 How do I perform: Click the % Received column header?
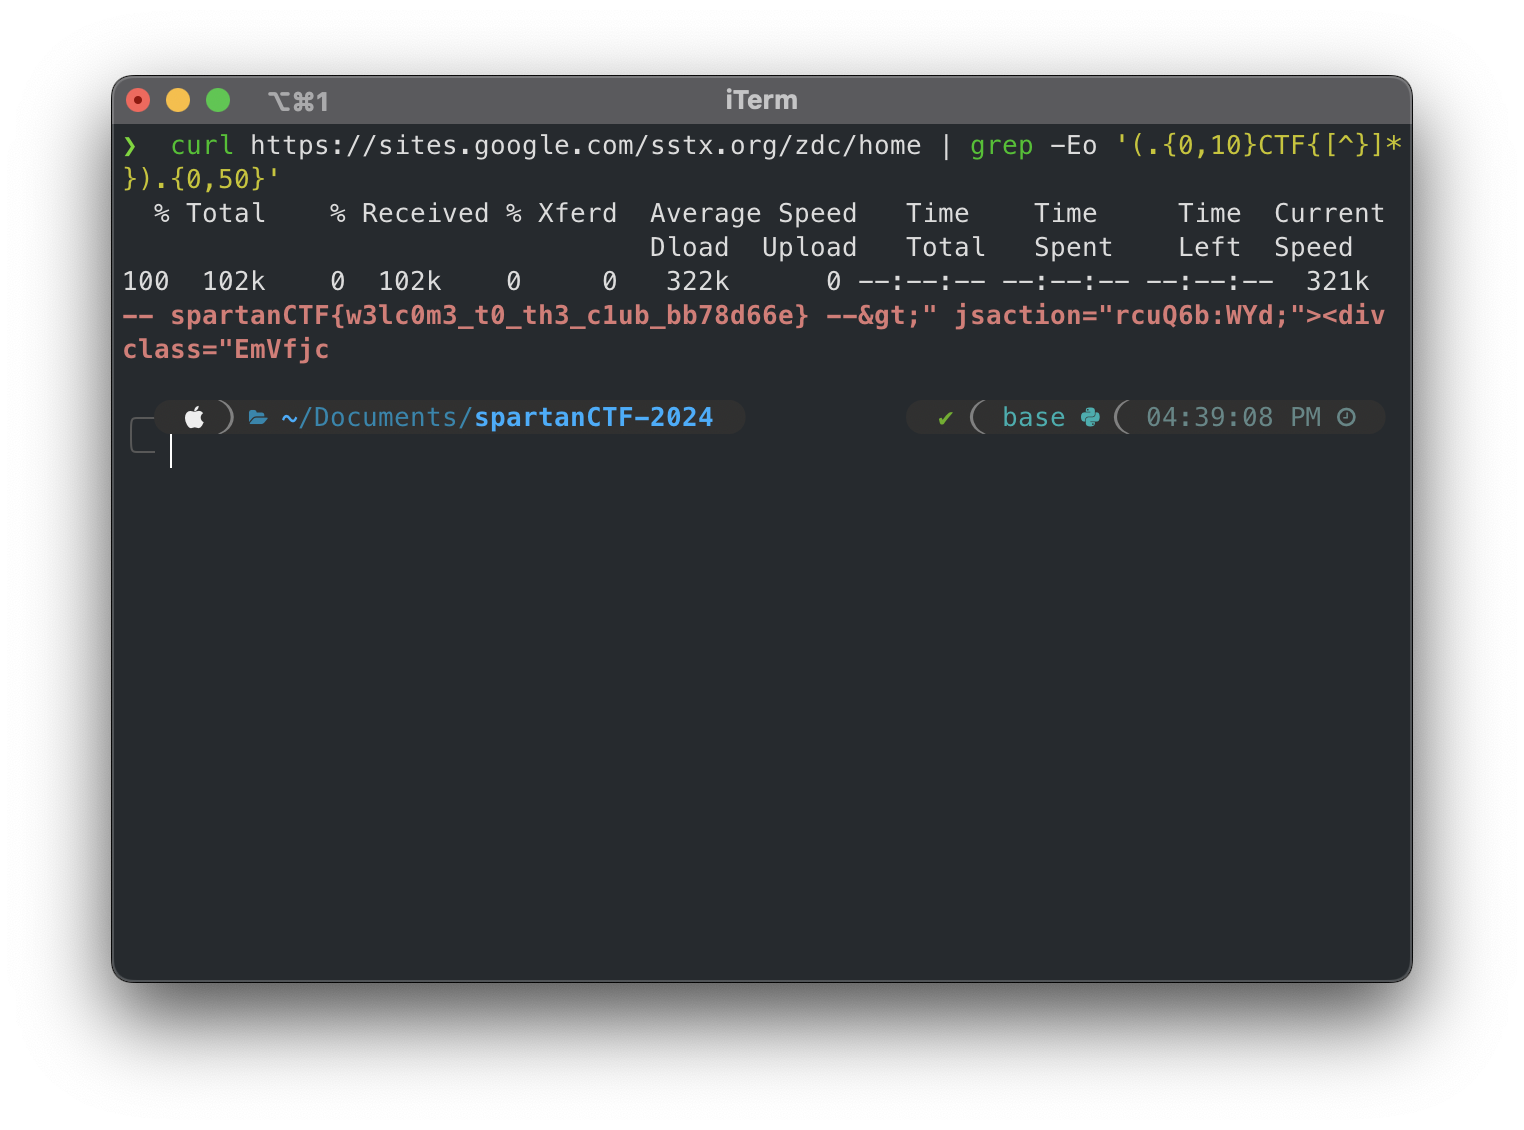[409, 213]
